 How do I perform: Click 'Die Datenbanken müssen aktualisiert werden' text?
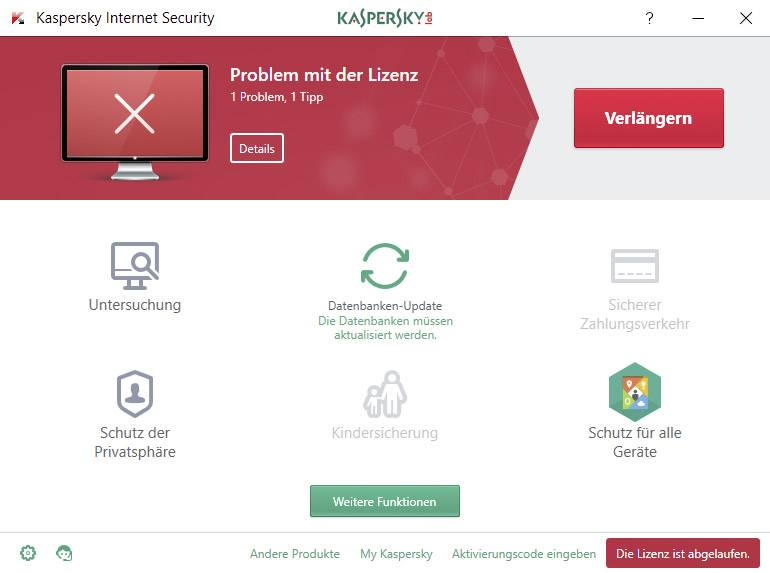(385, 328)
